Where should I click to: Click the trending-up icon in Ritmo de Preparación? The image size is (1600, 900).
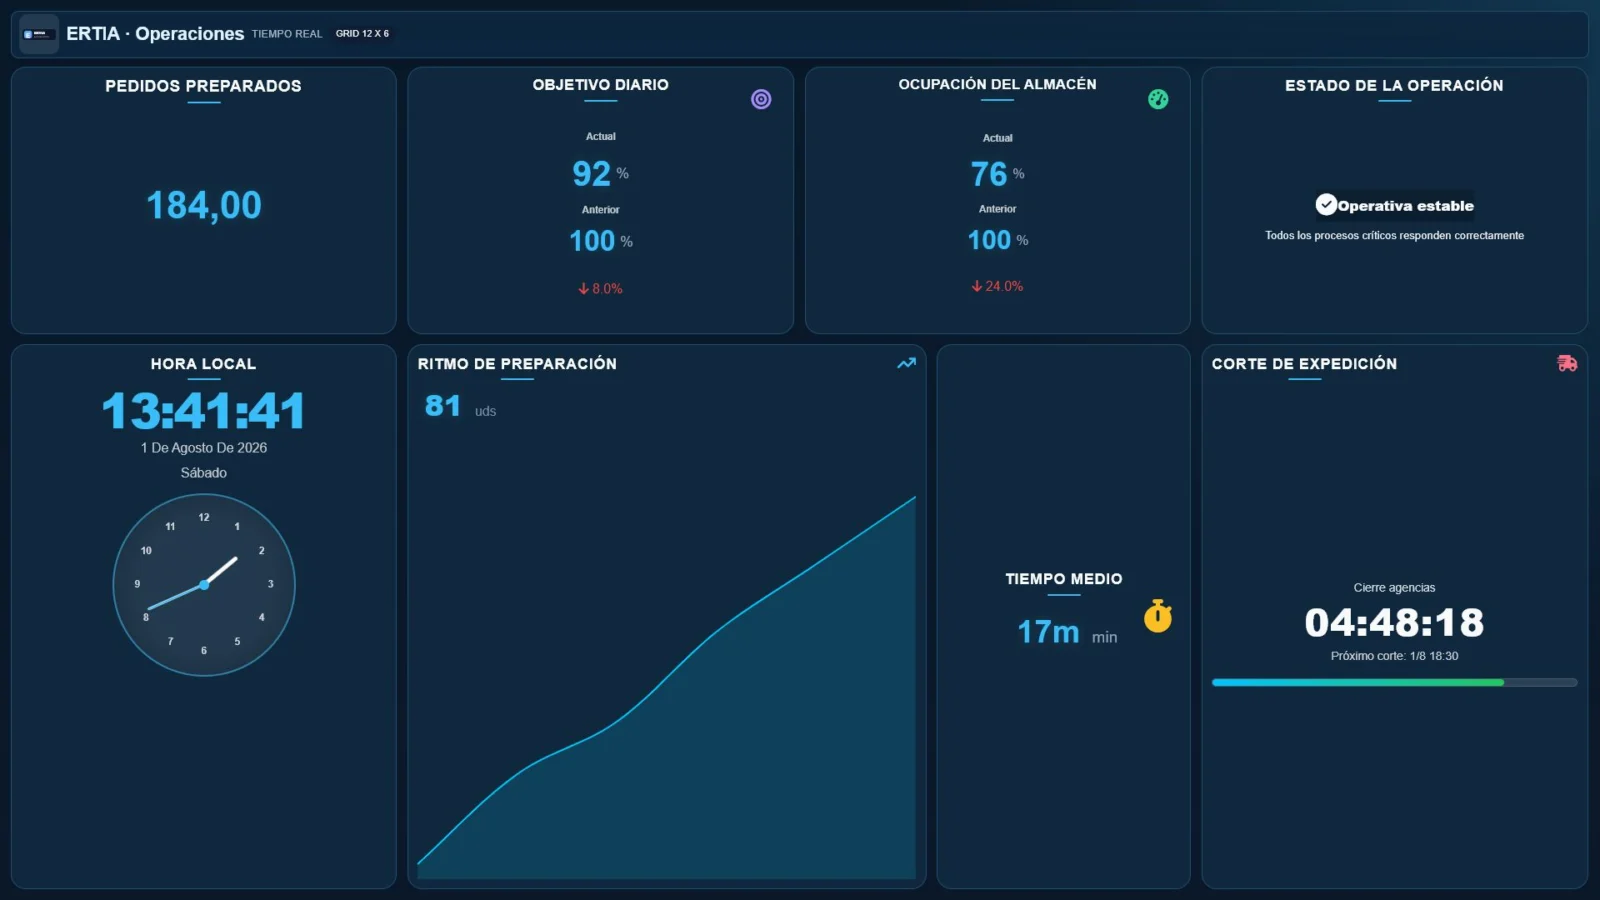(x=906, y=363)
